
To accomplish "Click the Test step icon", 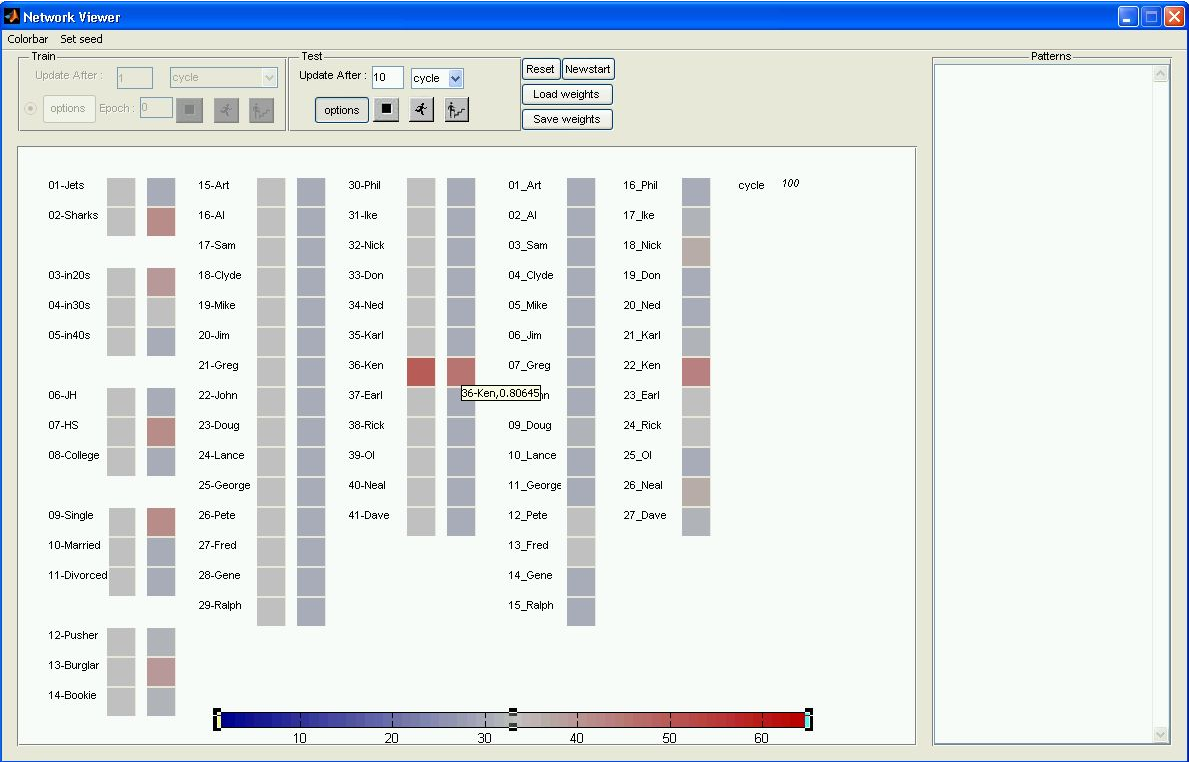I will tap(457, 110).
